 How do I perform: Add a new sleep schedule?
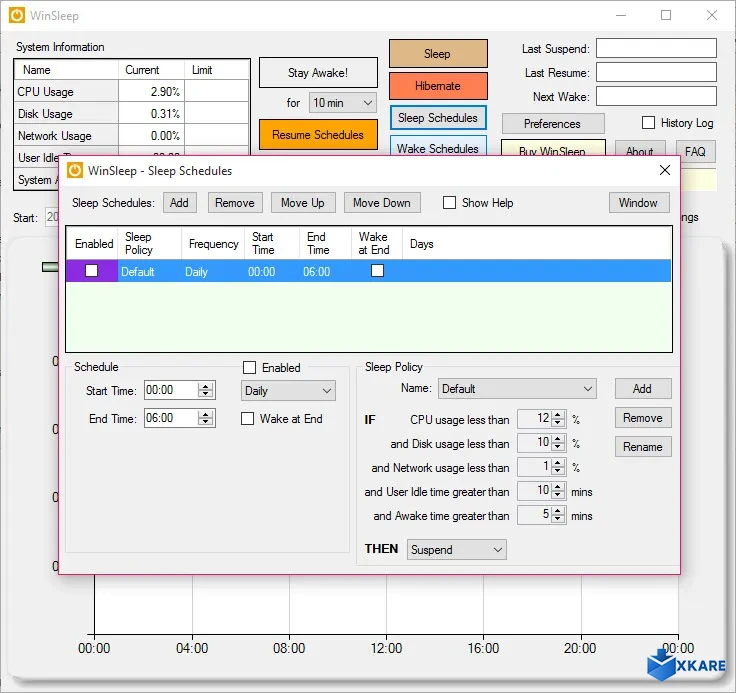(x=180, y=203)
